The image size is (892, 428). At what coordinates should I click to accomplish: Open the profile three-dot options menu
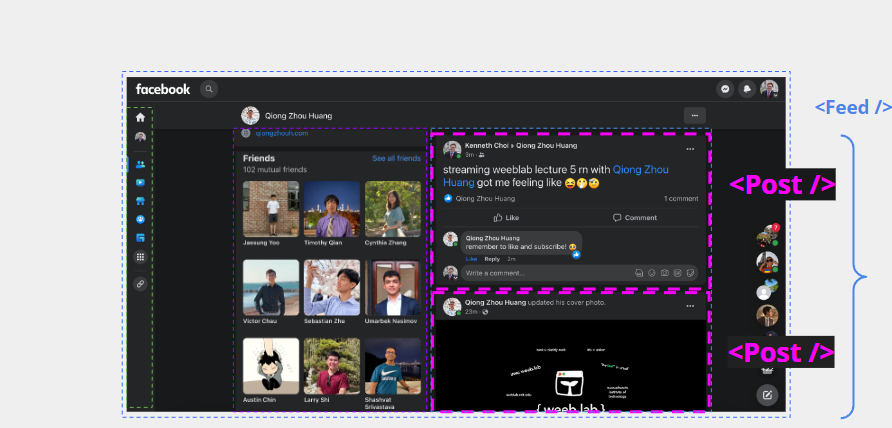695,116
